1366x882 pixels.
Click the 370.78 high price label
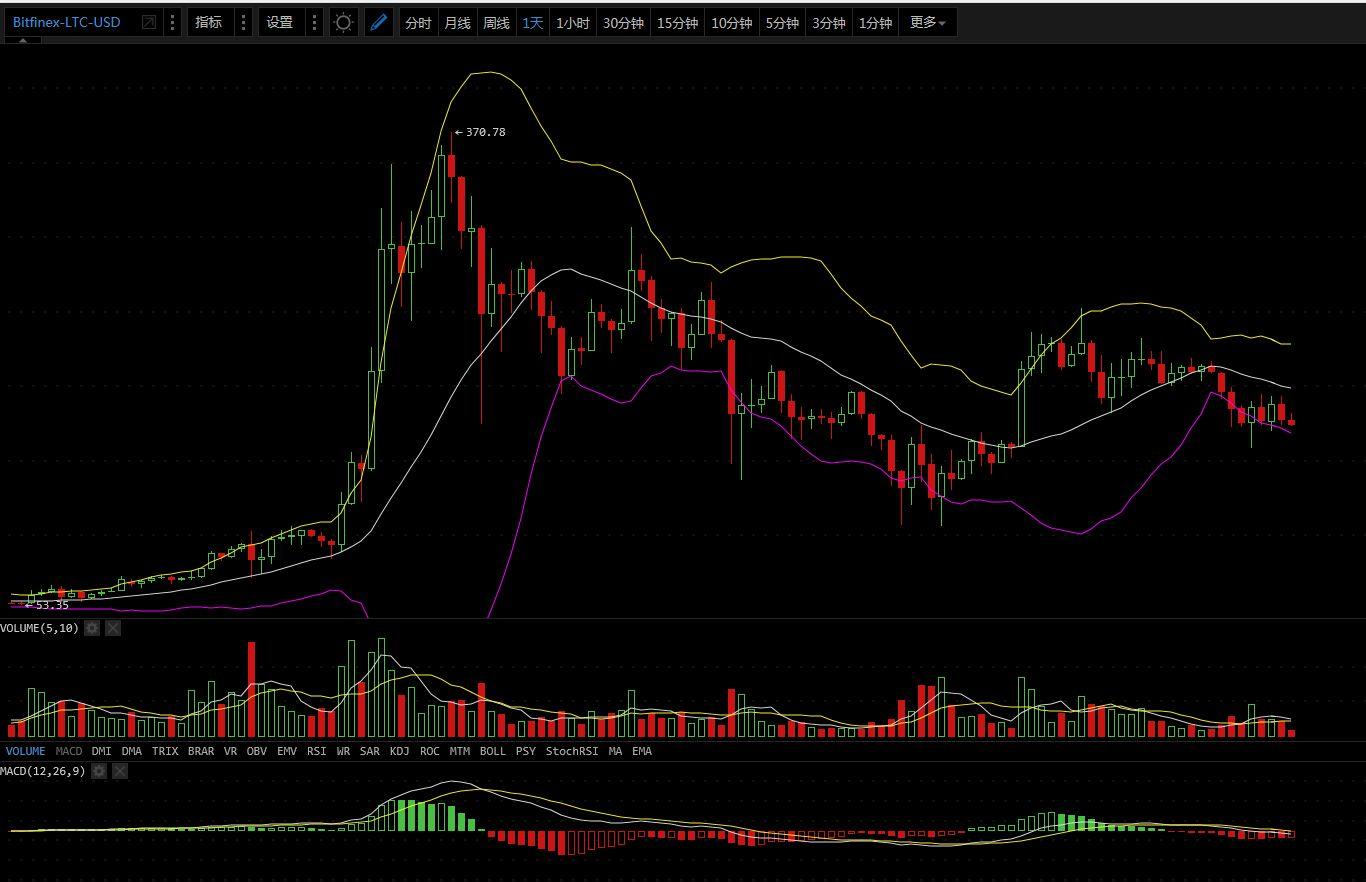click(x=486, y=132)
